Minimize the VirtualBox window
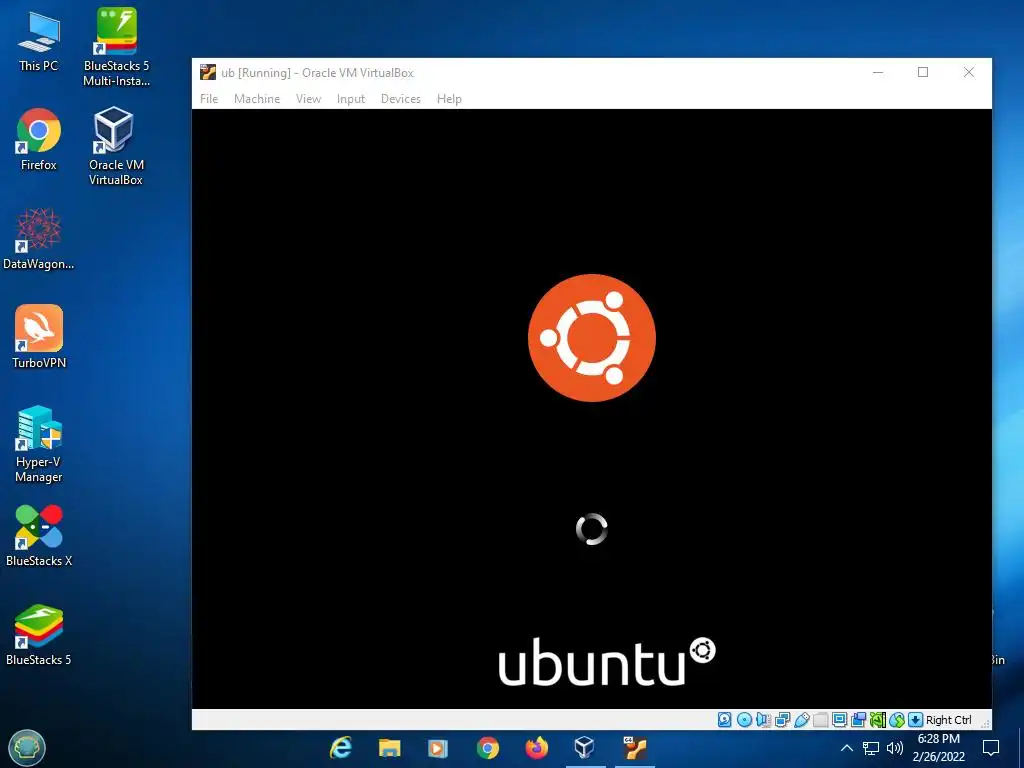The image size is (1024, 768). [878, 72]
